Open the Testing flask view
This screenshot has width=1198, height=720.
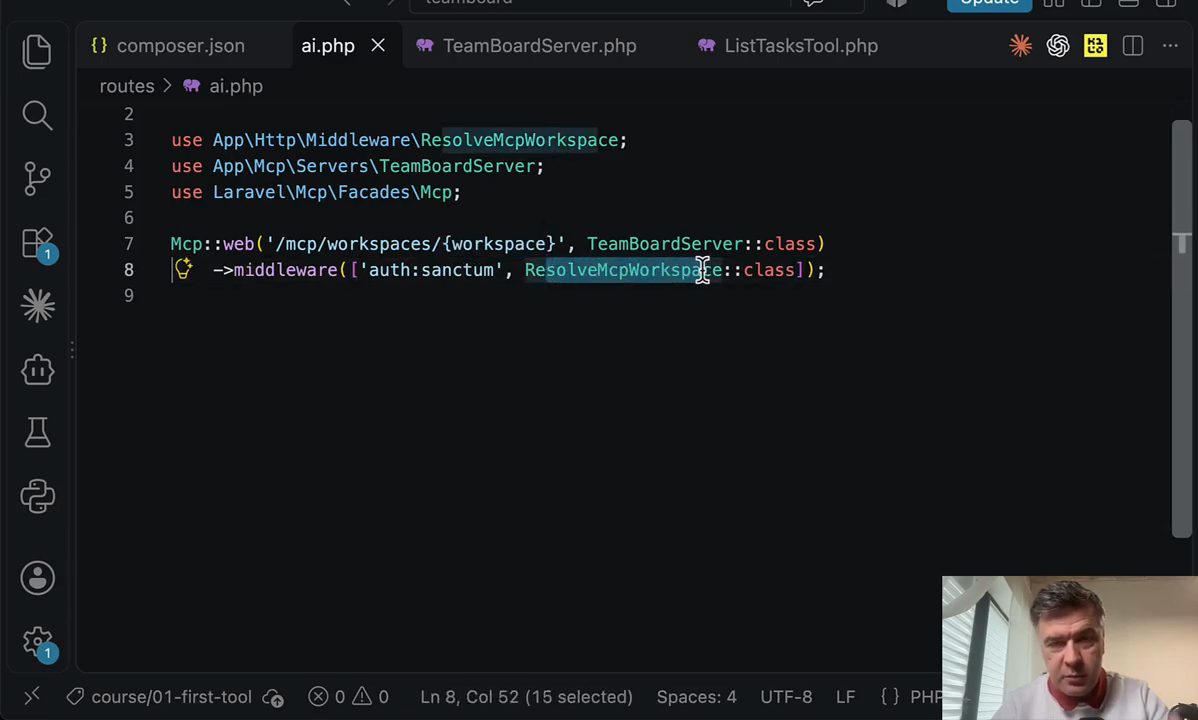[37, 433]
